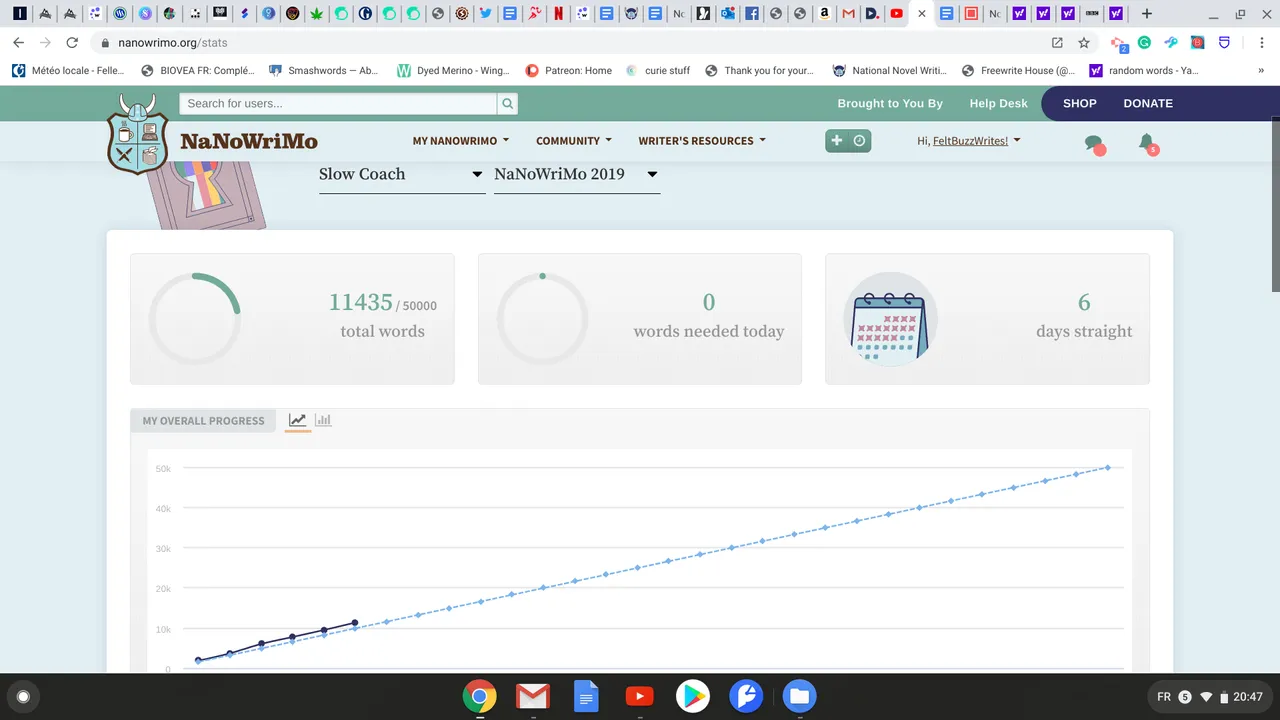Click the words needed today progress ring
The width and height of the screenshot is (1280, 720).
coord(543,318)
